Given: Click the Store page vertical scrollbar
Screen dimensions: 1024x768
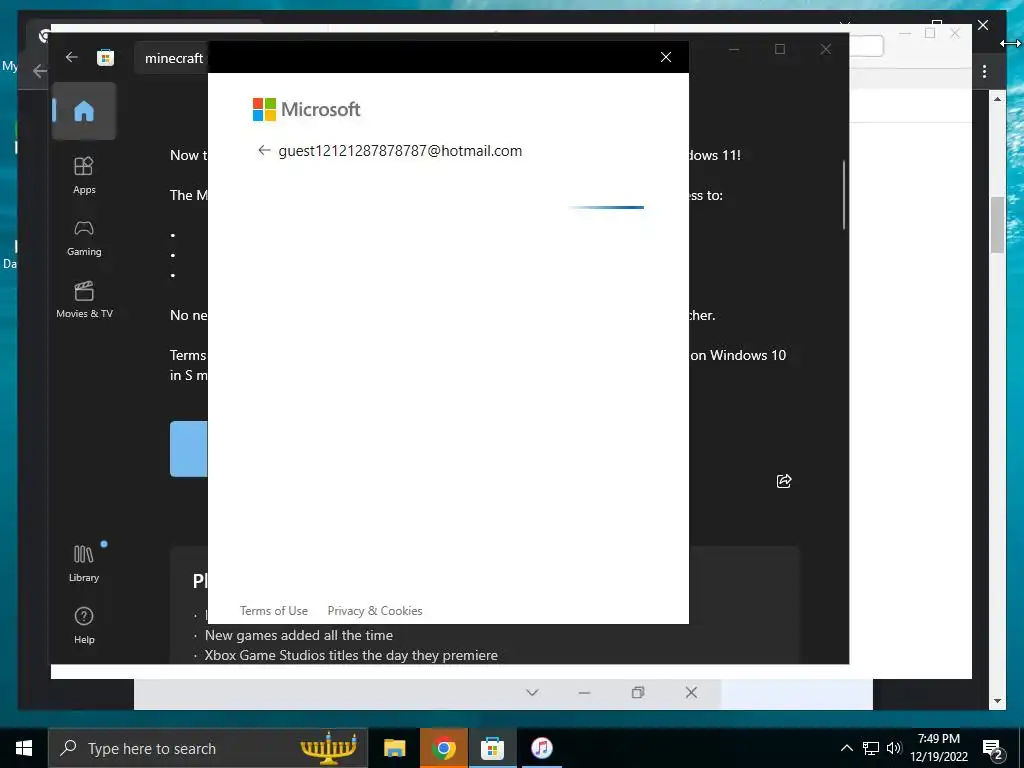Looking at the screenshot, I should click(844, 195).
